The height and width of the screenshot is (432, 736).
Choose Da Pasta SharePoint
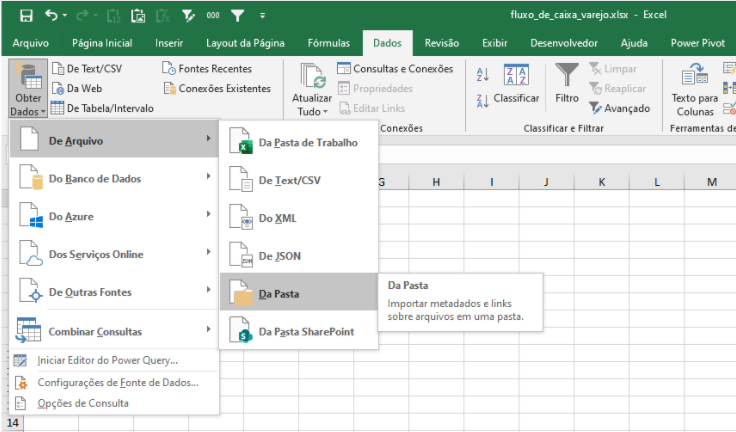[299, 332]
